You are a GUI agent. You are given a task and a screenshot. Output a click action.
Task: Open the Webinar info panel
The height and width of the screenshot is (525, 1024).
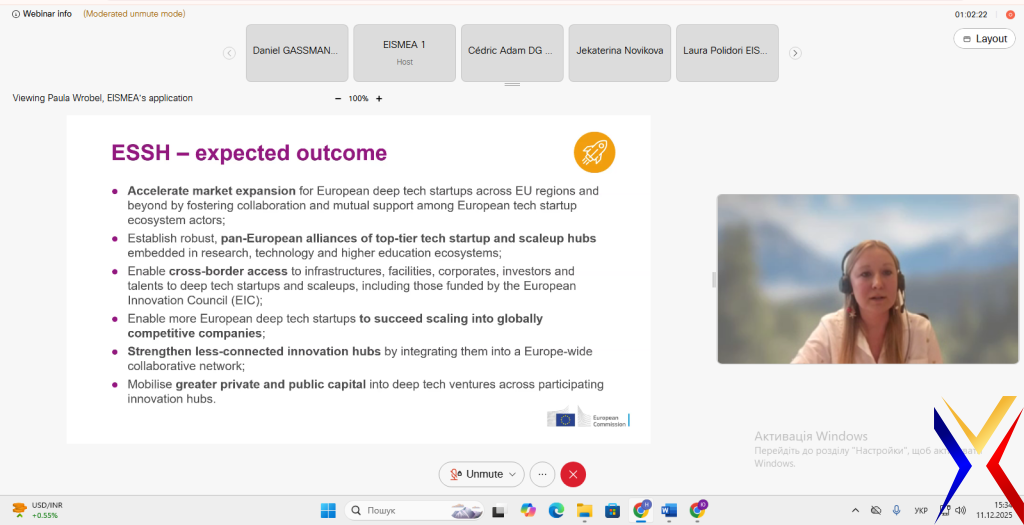point(41,14)
